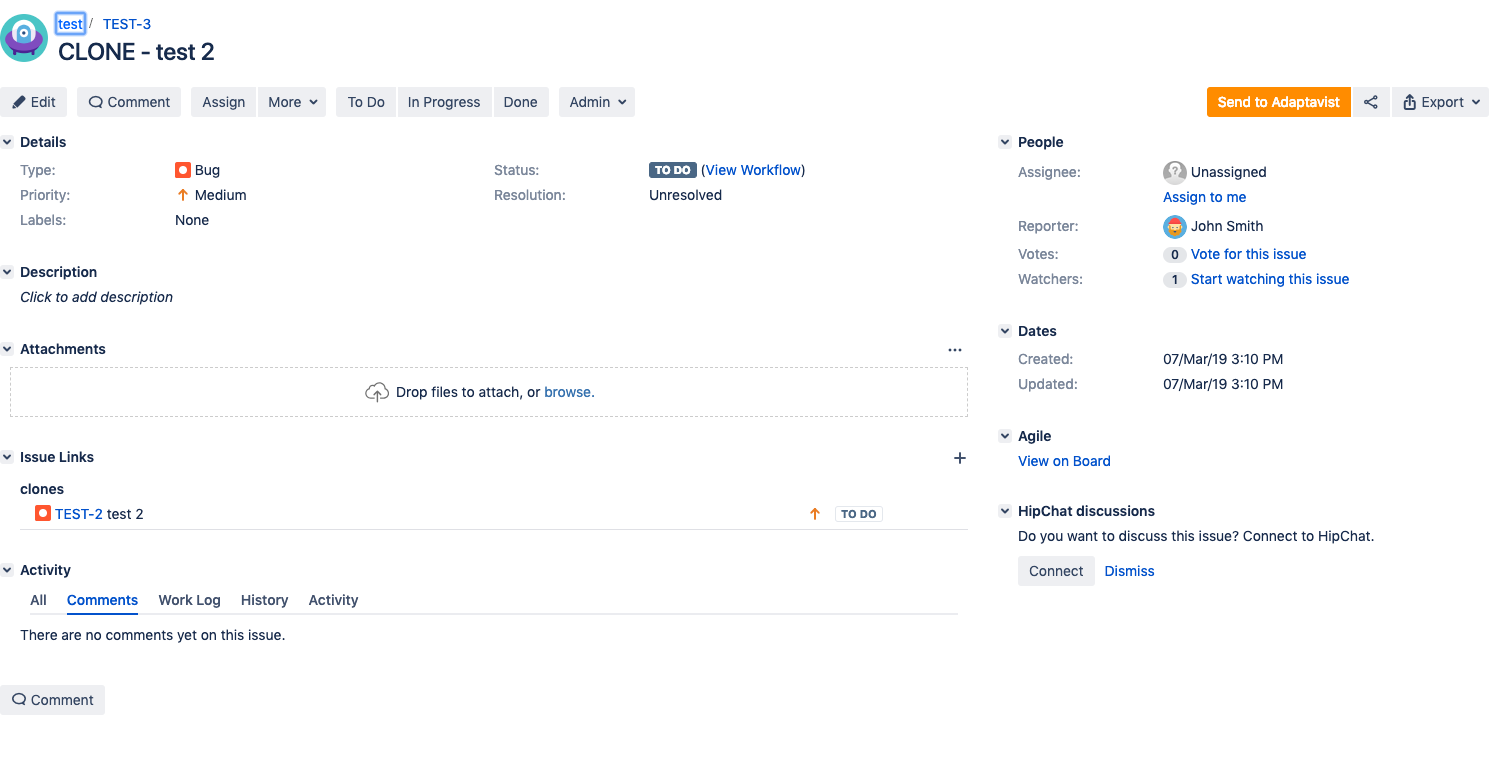Transition issue to To Do
The image size is (1505, 766).
click(366, 102)
